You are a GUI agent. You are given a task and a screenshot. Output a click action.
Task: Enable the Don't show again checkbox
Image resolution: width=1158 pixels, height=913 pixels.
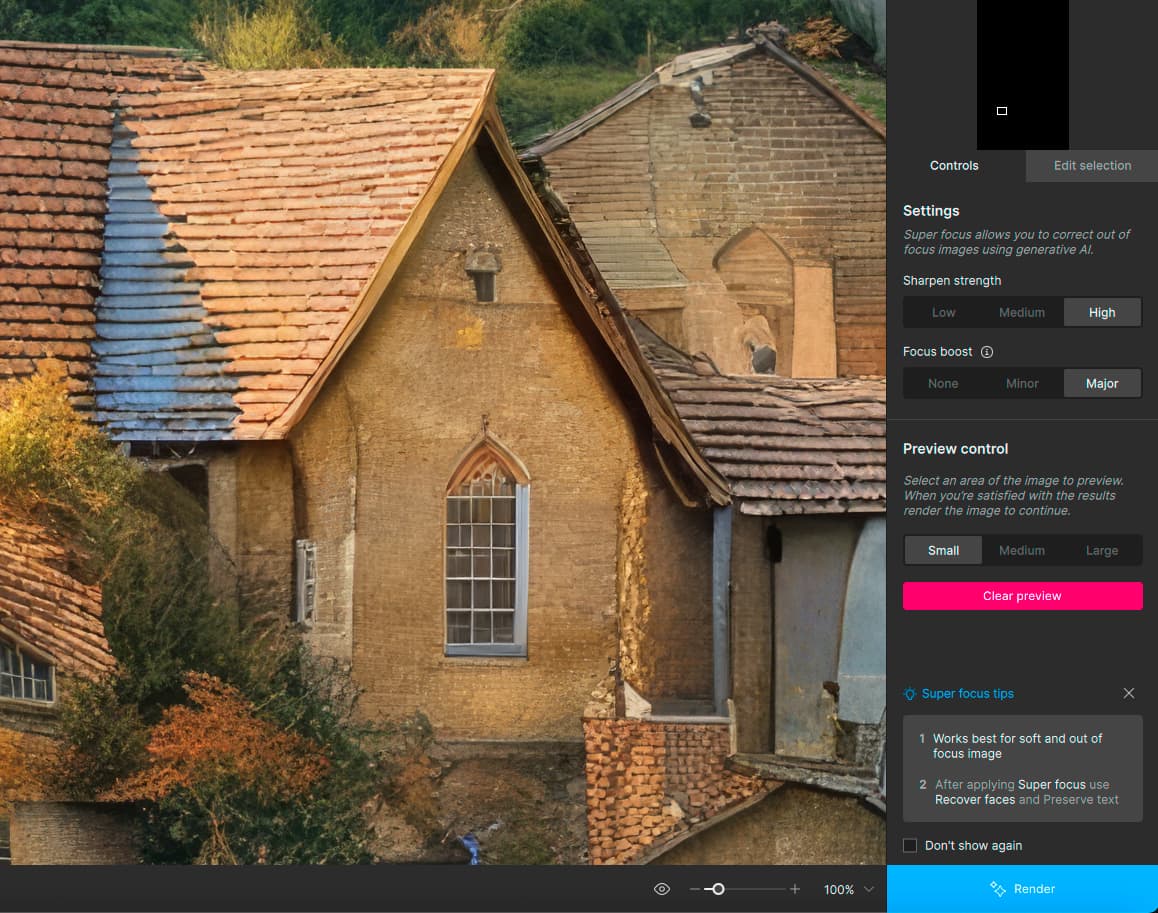pos(910,845)
